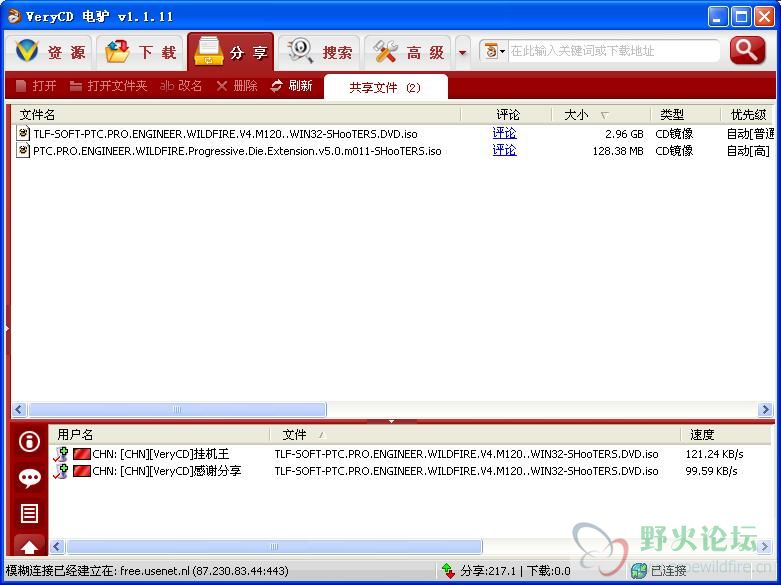The width and height of the screenshot is (781, 585).
Task: Click server status text free.usenet.nl
Action: 147,571
